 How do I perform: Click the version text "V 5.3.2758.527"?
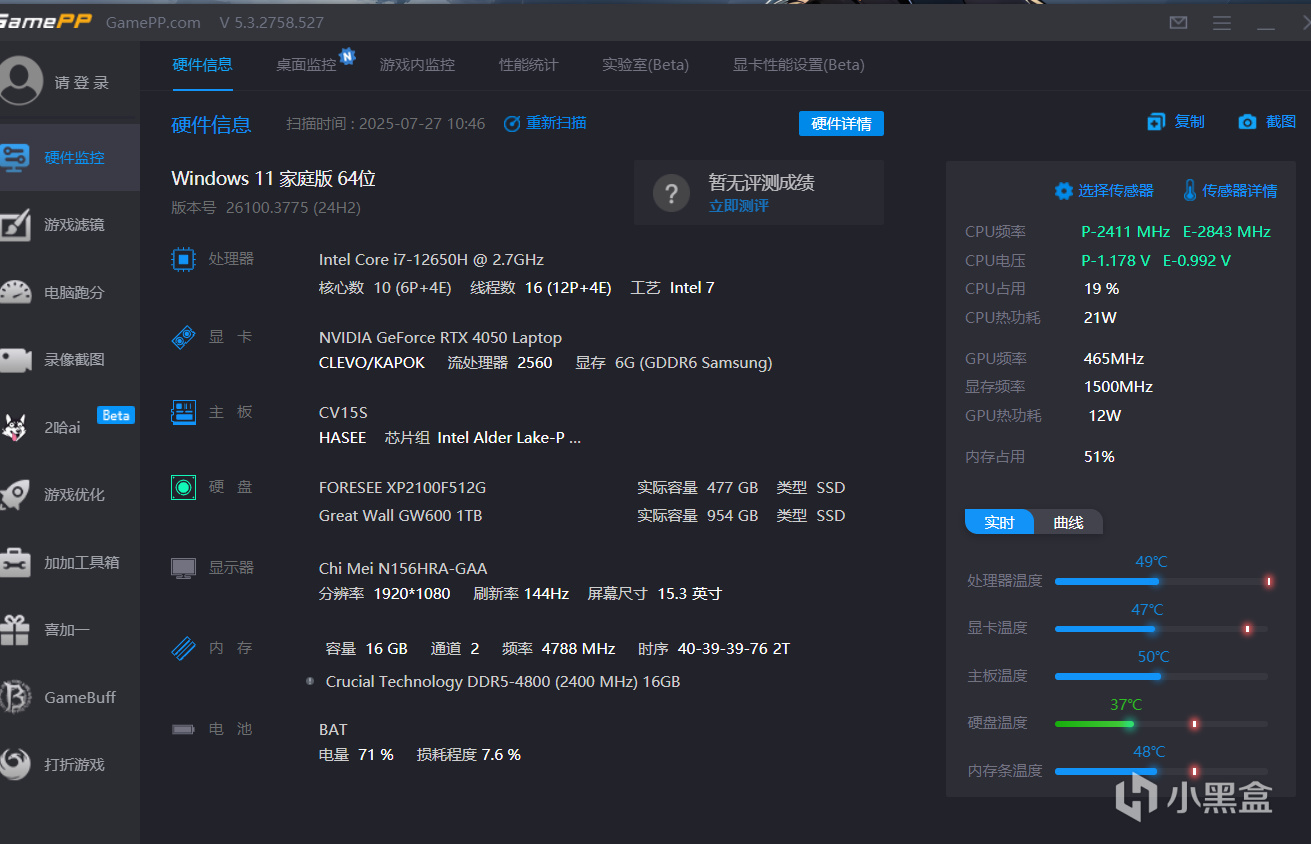[271, 22]
